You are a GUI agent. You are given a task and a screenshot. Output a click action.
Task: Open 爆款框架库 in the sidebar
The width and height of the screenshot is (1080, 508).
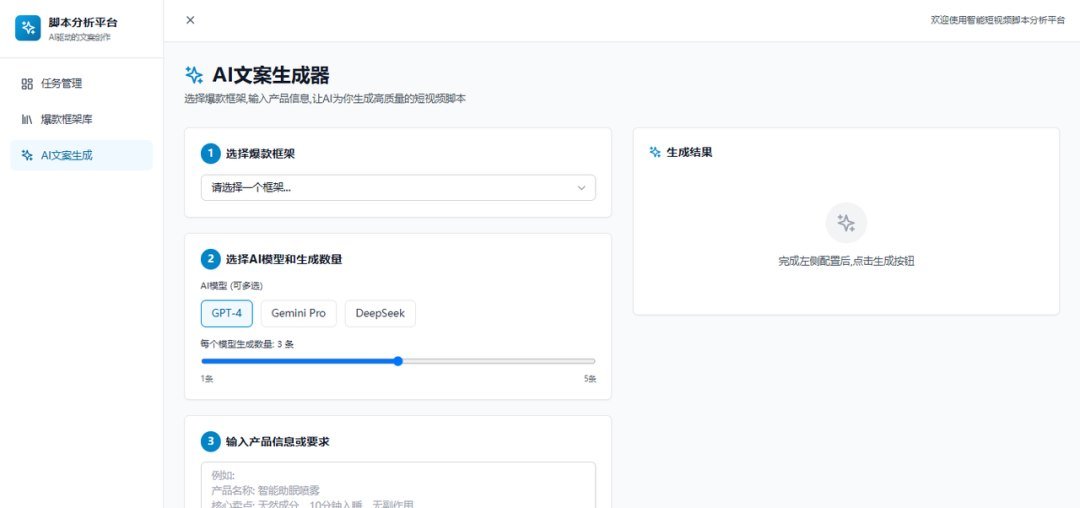point(81,120)
